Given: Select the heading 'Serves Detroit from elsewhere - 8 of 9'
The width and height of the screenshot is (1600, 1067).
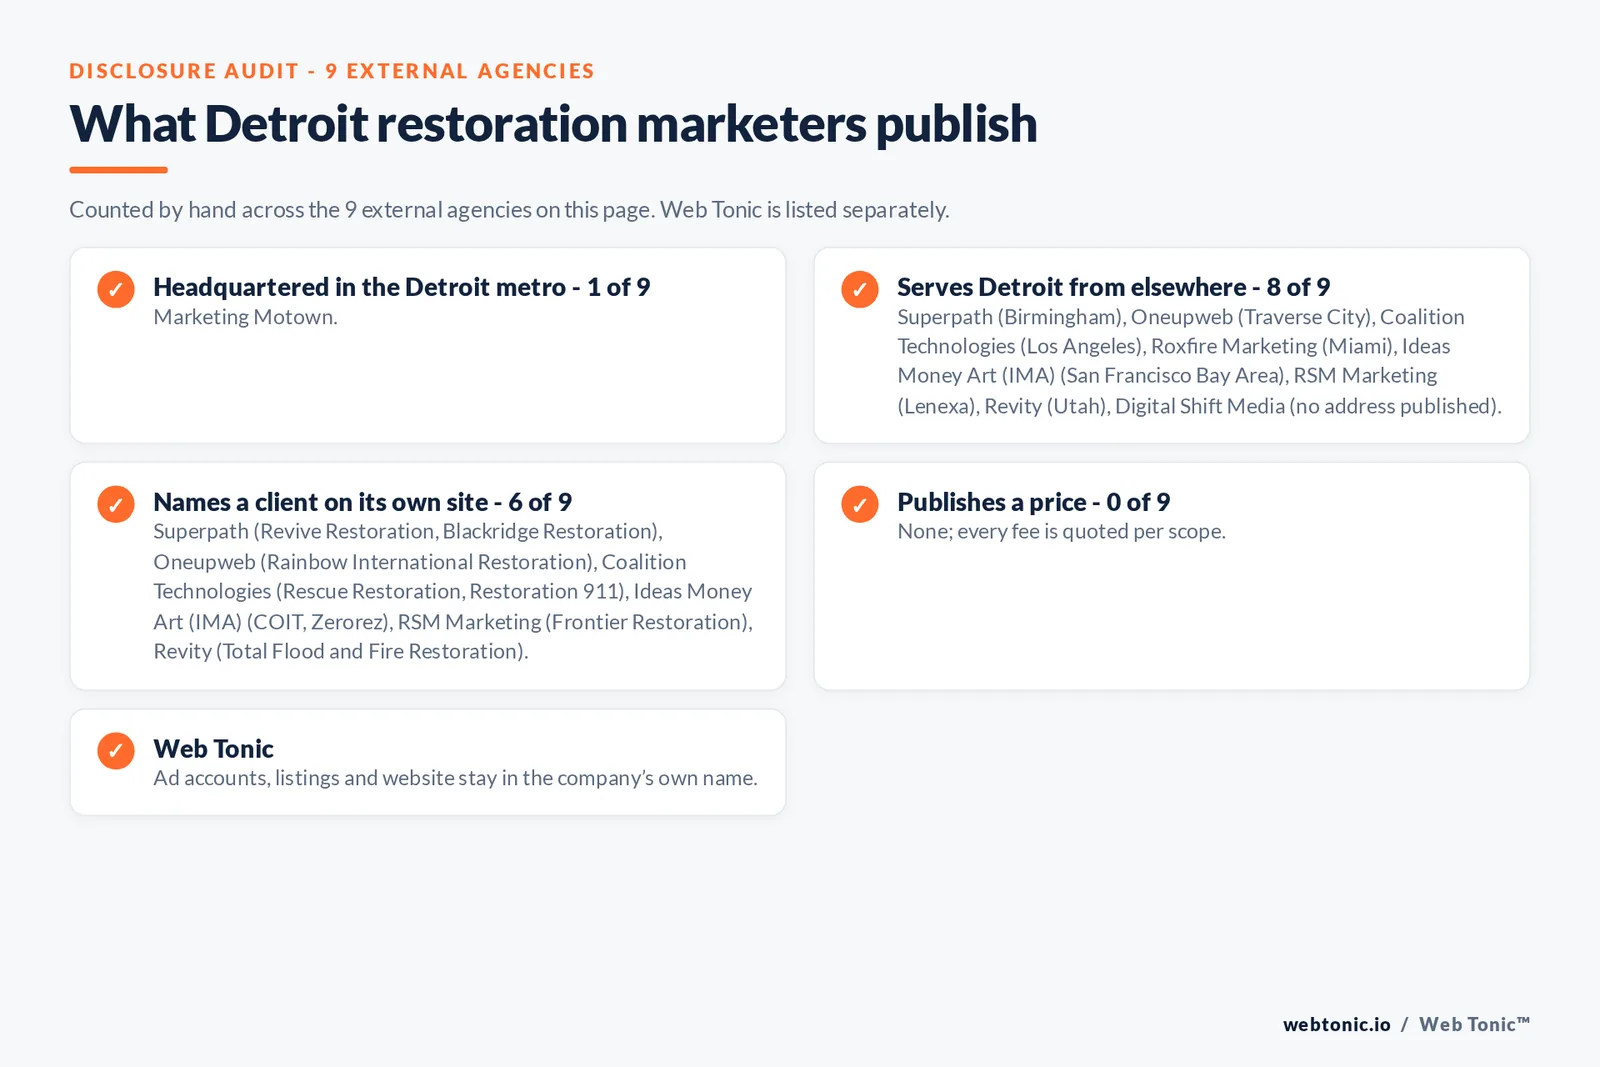Looking at the screenshot, I should tap(1113, 287).
